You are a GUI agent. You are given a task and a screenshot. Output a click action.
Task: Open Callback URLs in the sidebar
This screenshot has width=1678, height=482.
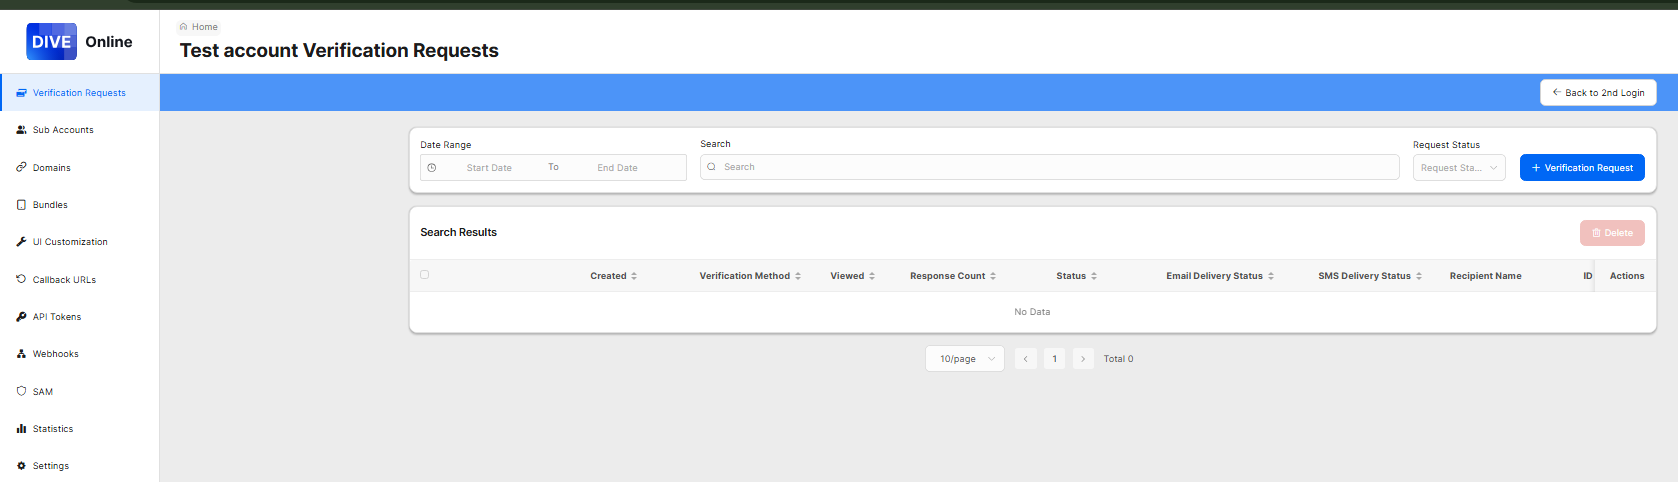coord(64,280)
